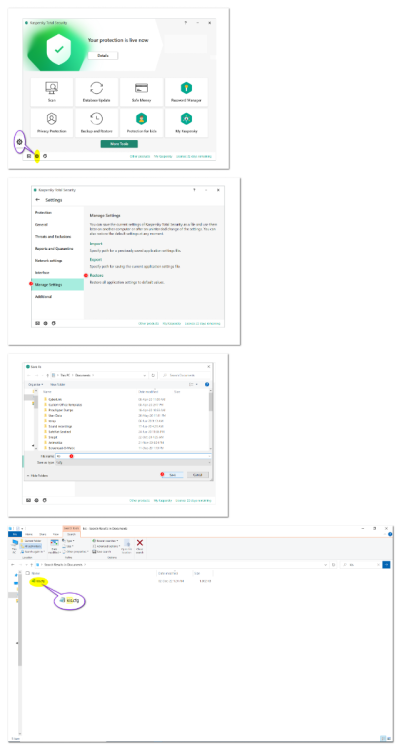This screenshot has width=401, height=750.
Task: Click the Export link in Manage Settings
Action: (96, 259)
